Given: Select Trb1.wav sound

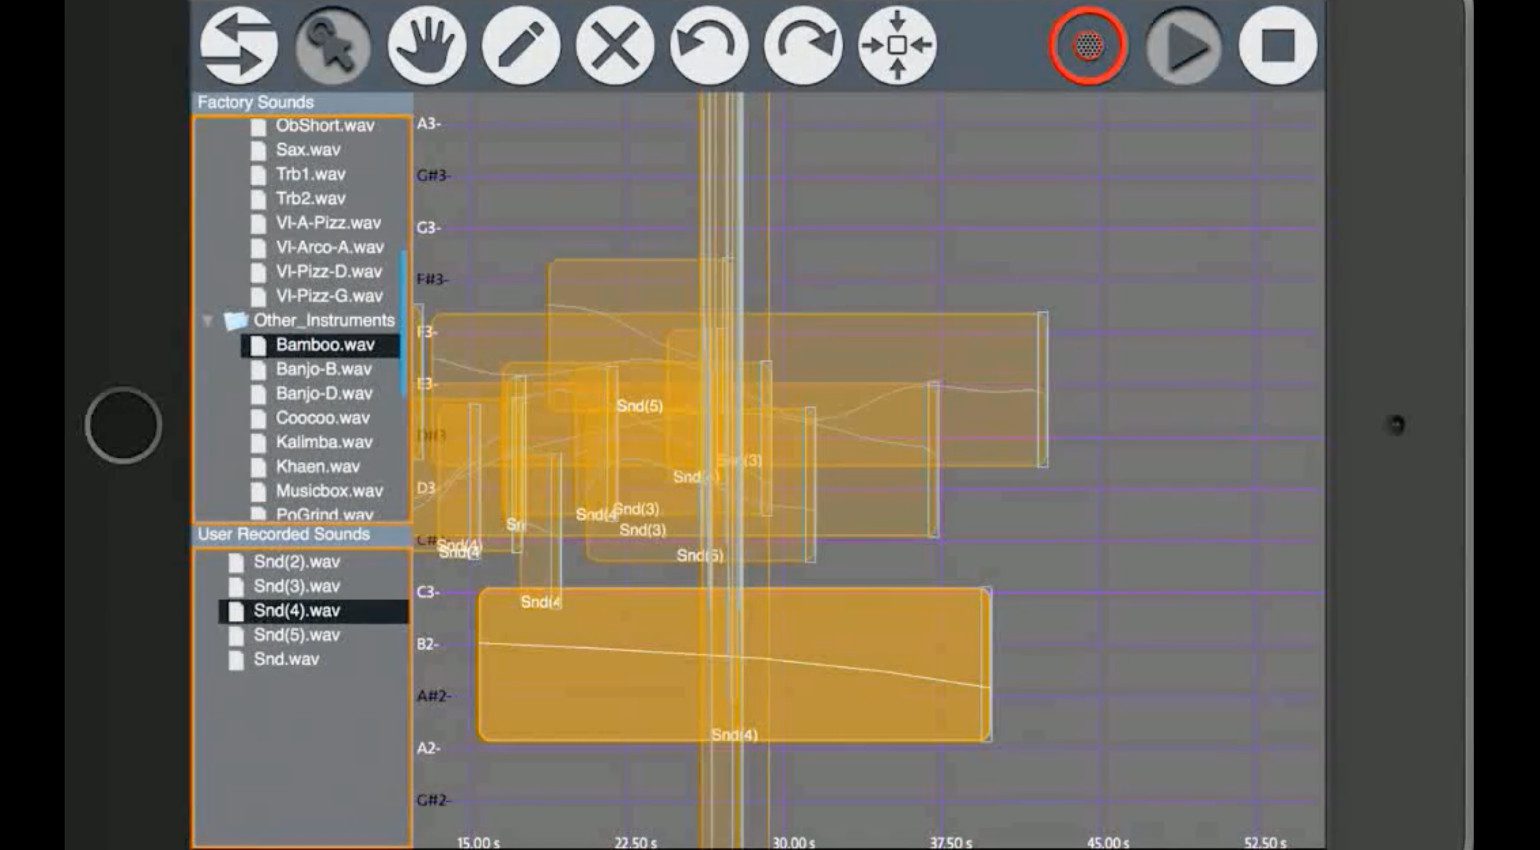Looking at the screenshot, I should click(x=310, y=174).
